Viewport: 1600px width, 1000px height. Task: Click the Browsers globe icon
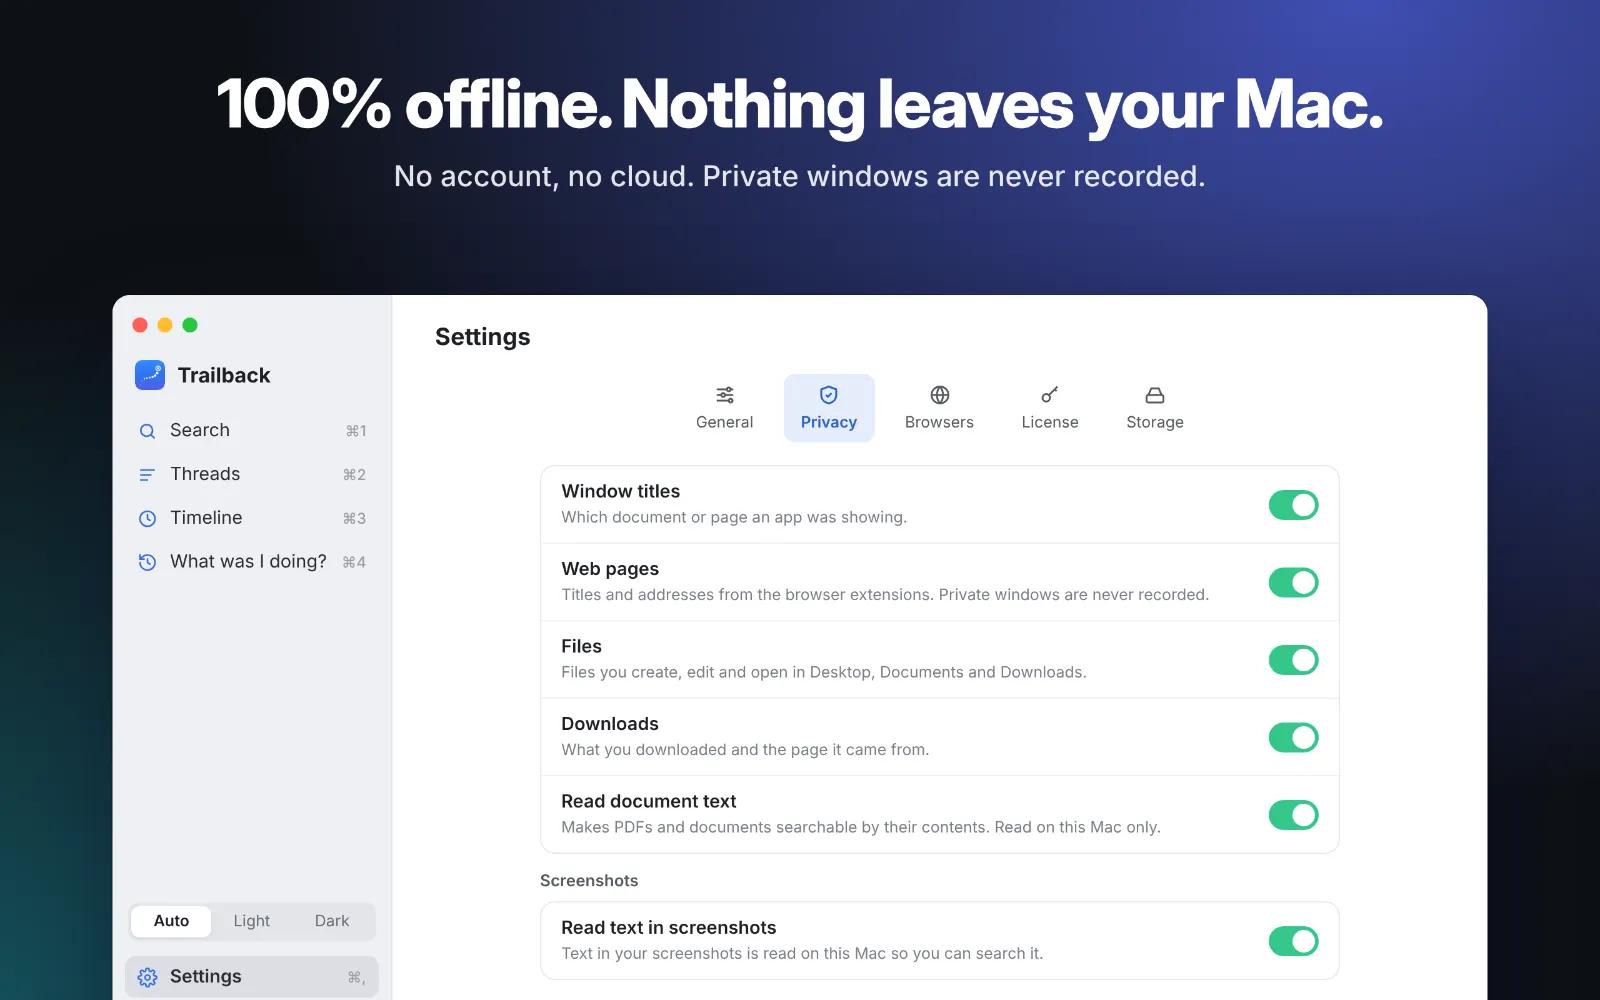940,395
